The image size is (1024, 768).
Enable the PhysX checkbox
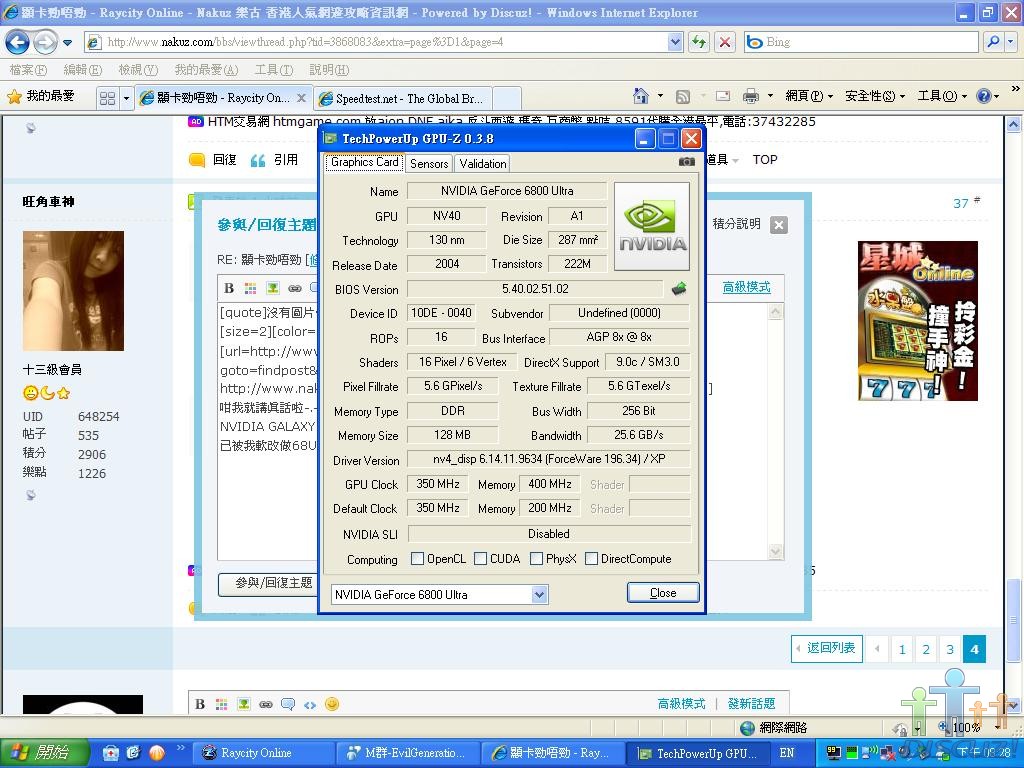(x=536, y=559)
